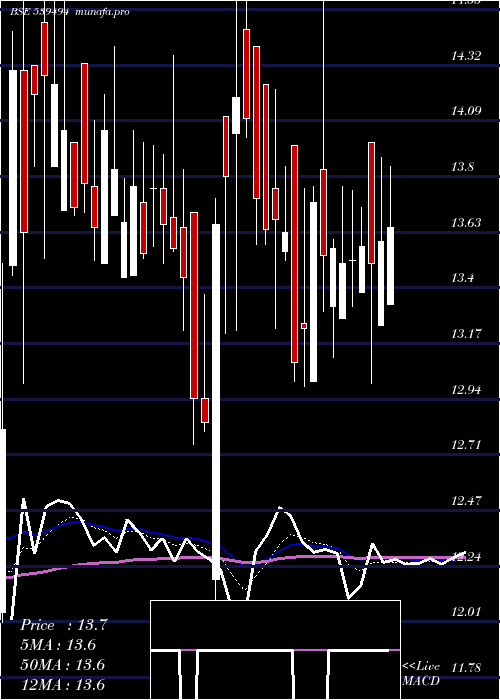Image resolution: width=500 pixels, height=700 pixels.
Task: Select the 12.71 price axis label
Action: [x=466, y=445]
